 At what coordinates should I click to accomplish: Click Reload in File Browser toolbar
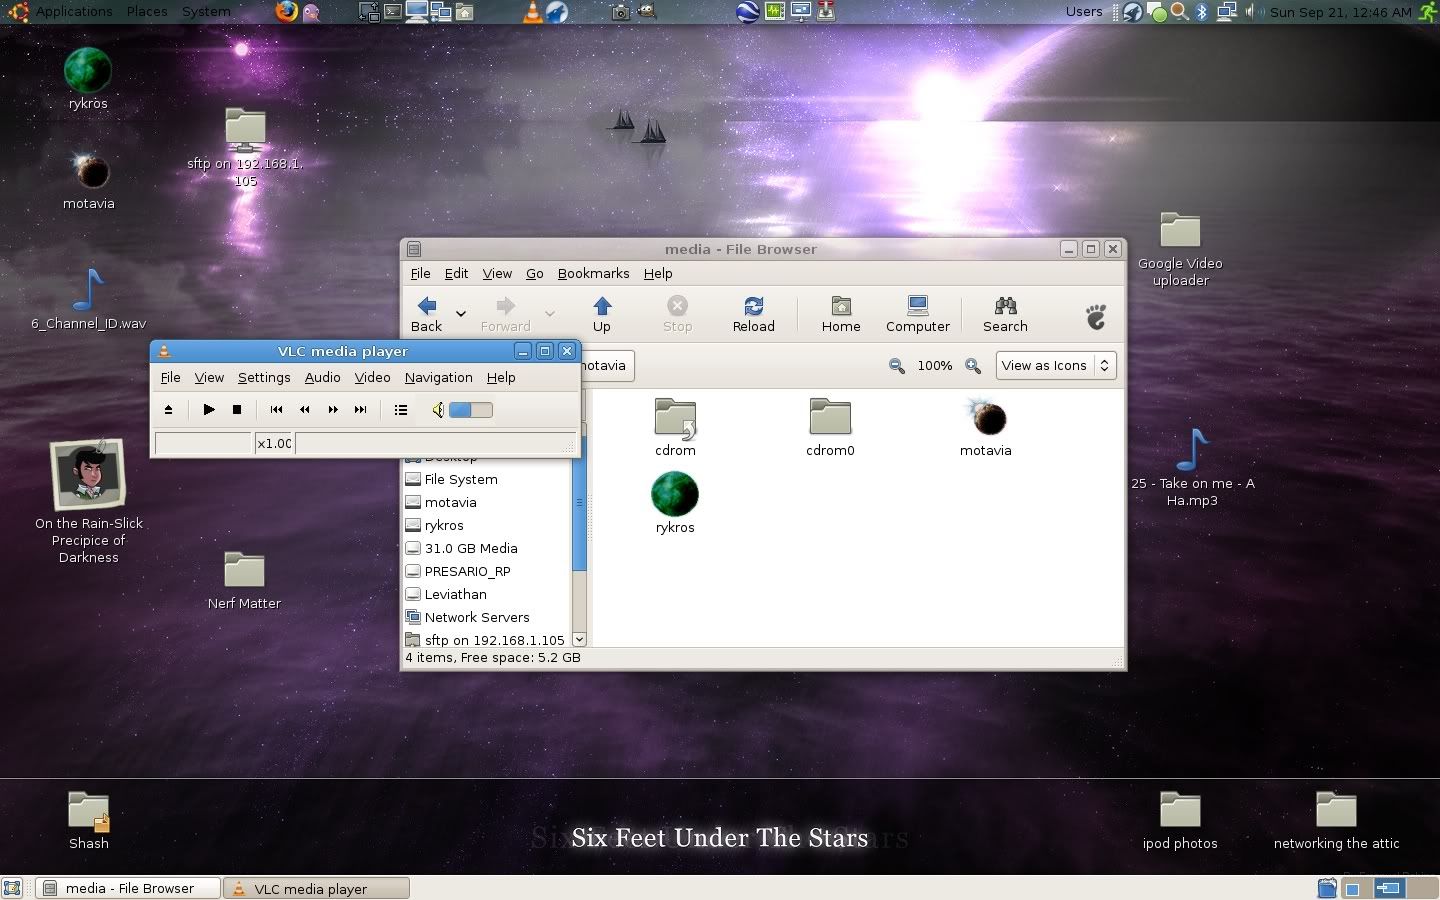tap(753, 313)
